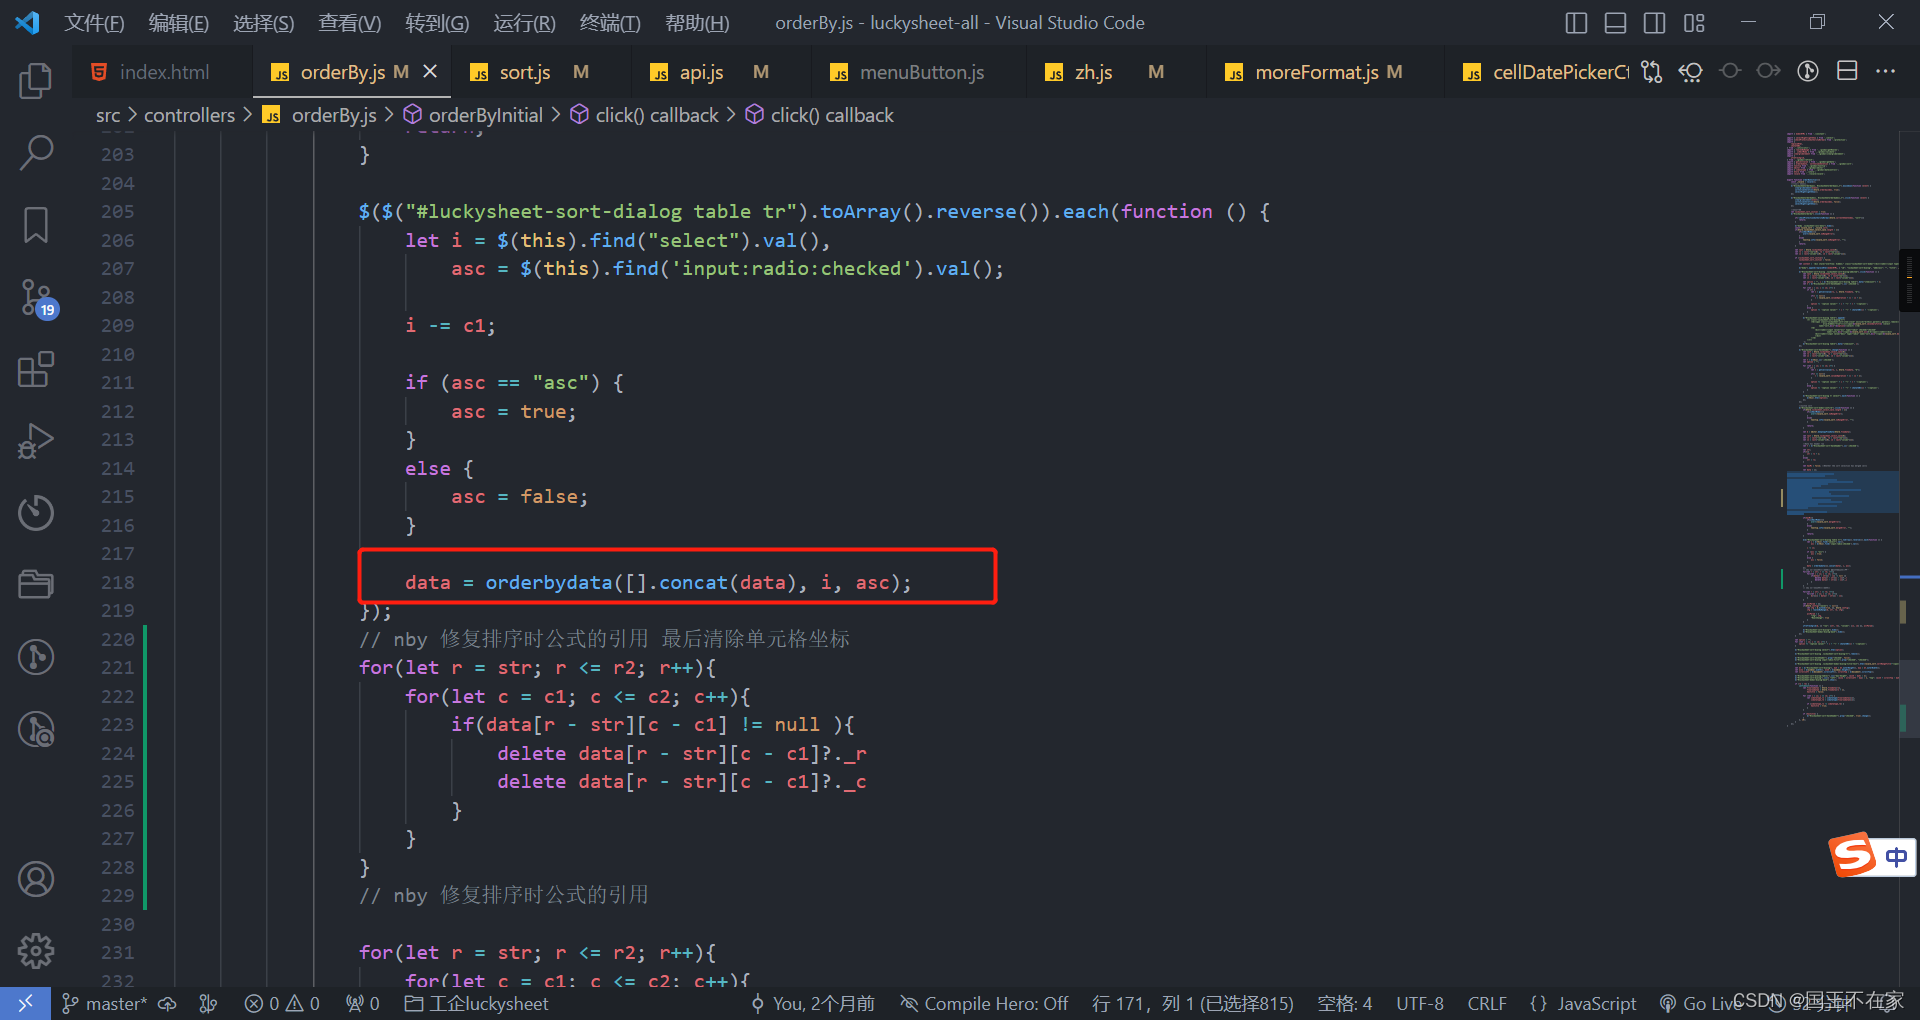Toggle Compile Hero: Off in status bar
Image resolution: width=1920 pixels, height=1020 pixels.
point(984,1003)
